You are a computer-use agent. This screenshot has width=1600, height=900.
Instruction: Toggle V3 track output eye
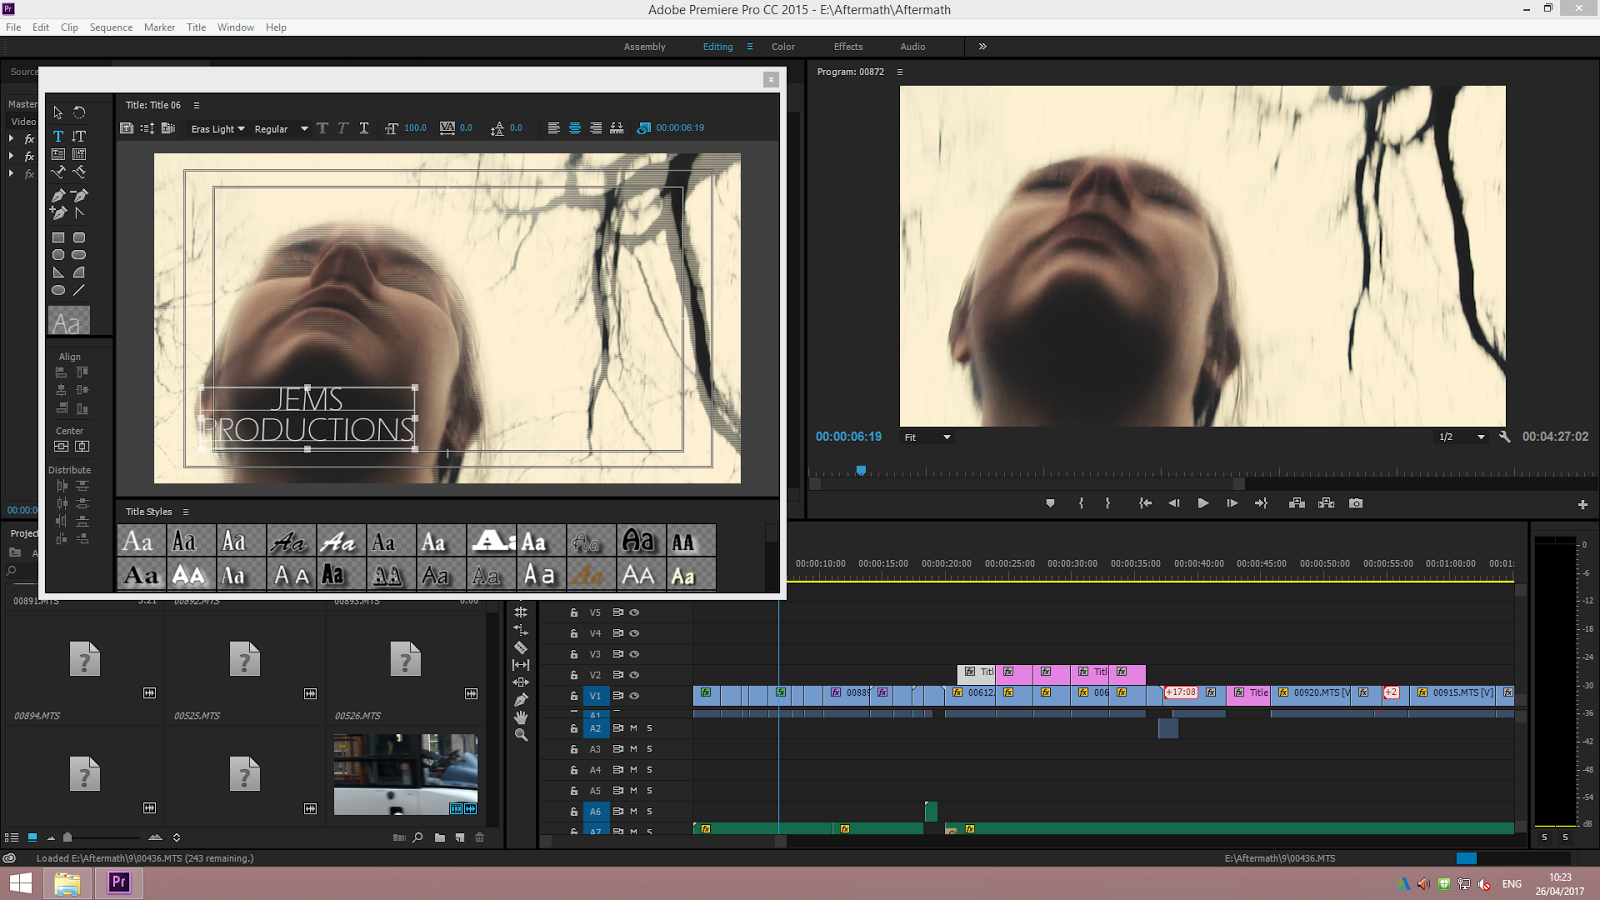tap(634, 654)
